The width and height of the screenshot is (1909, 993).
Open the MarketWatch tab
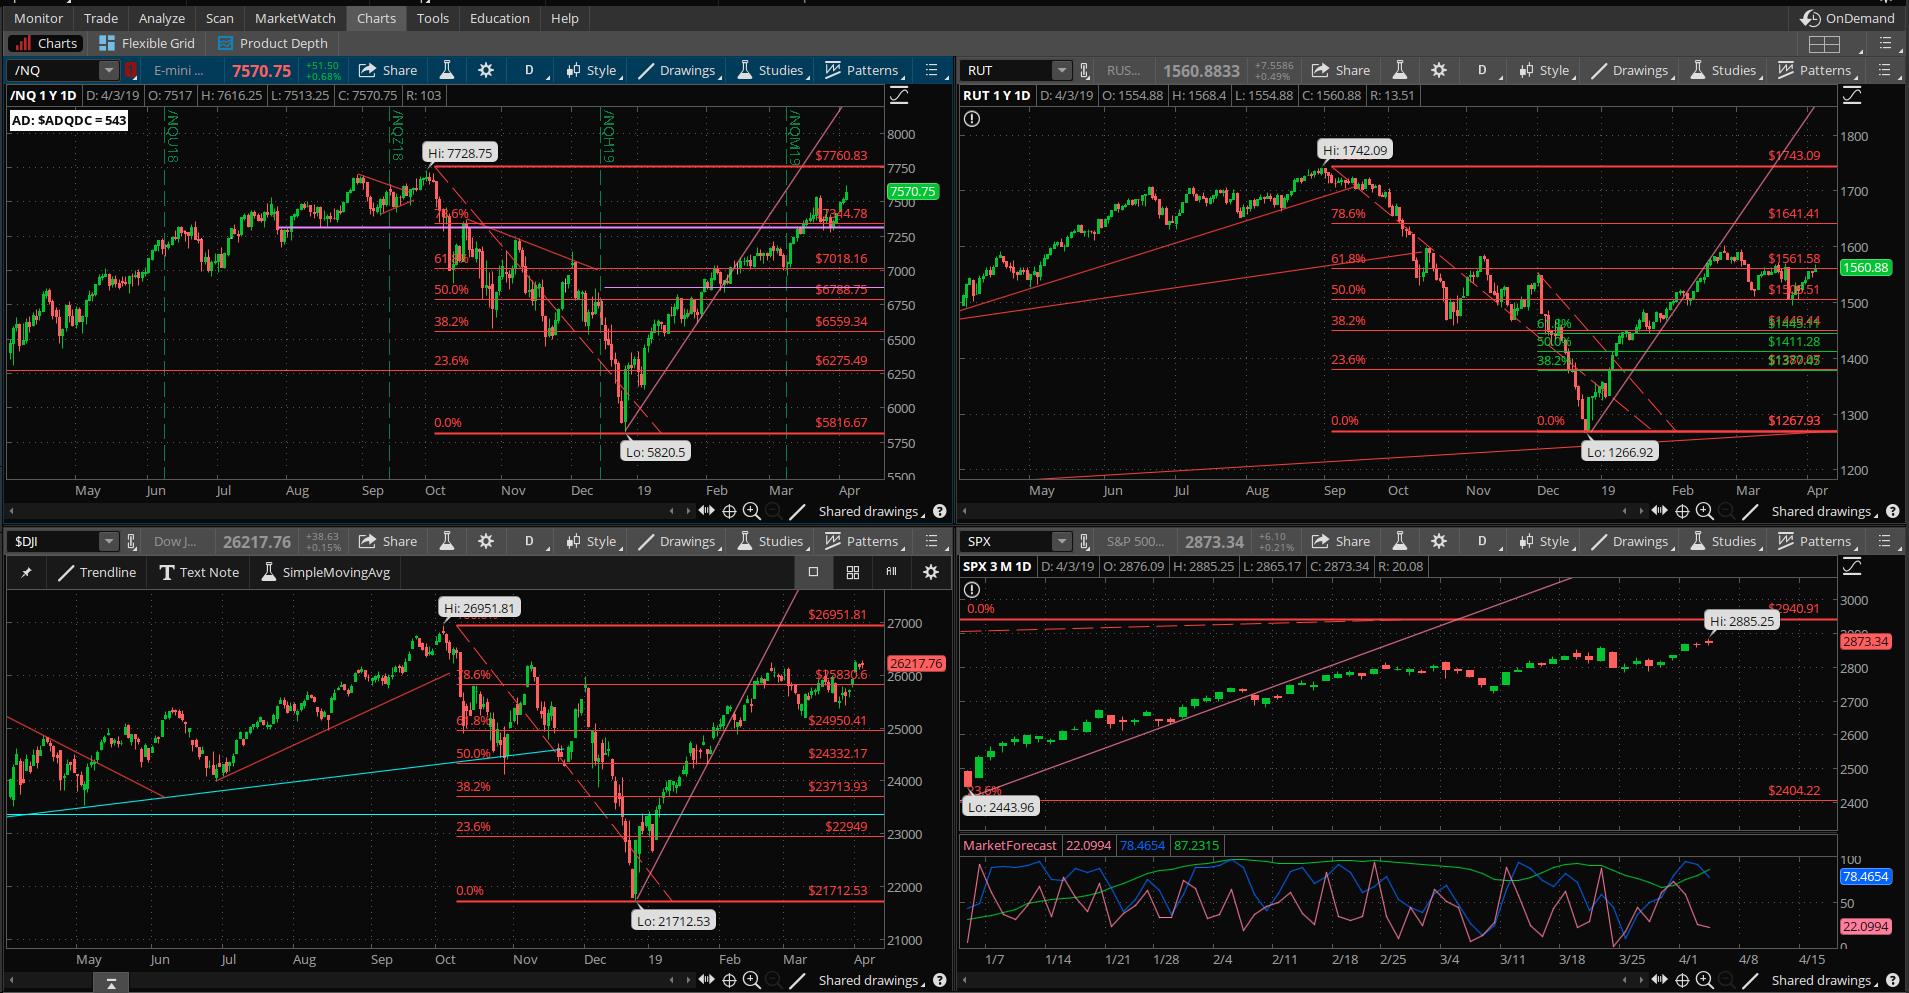(x=295, y=18)
